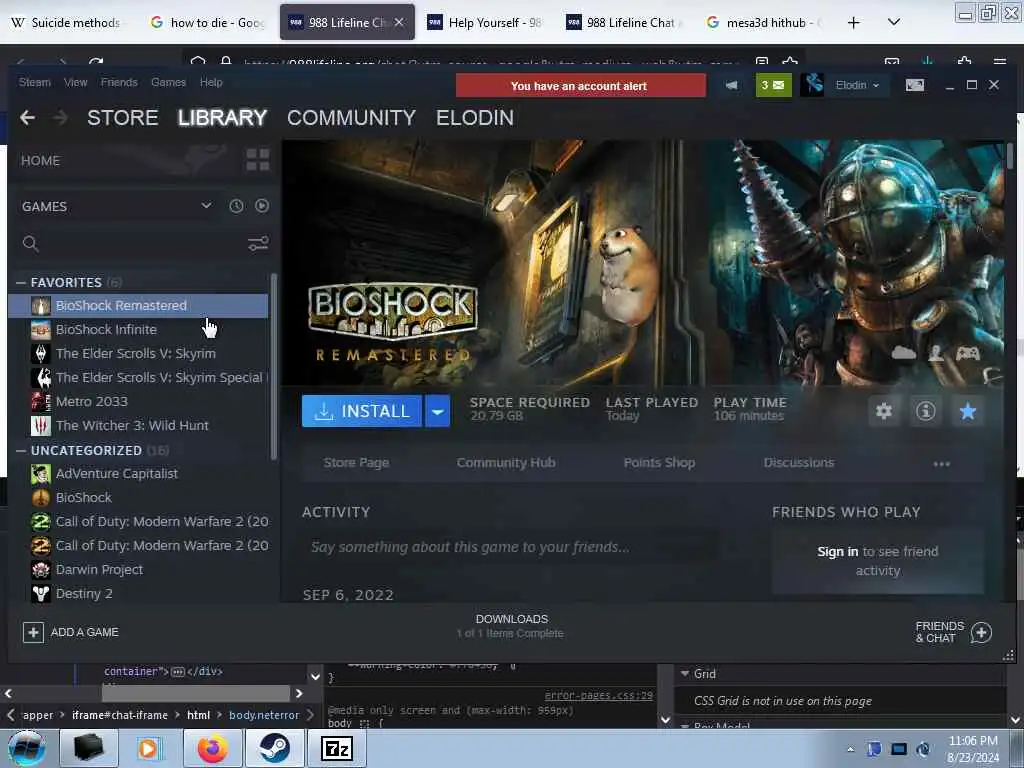Screen dimensions: 1024x768
Task: Open Friends & Chat plus icon
Action: pyautogui.click(x=982, y=632)
